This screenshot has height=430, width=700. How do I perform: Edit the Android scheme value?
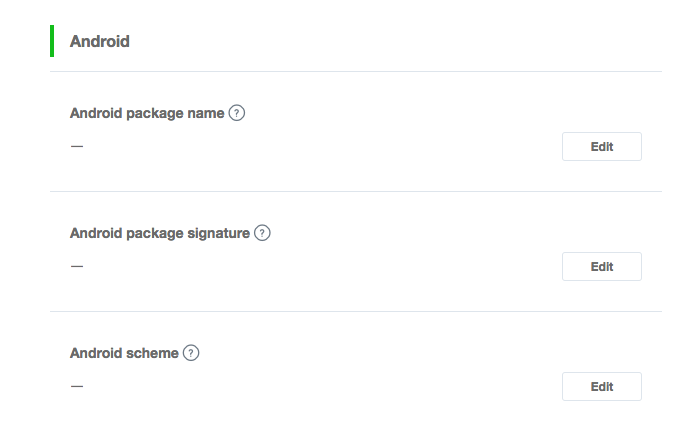coord(602,387)
